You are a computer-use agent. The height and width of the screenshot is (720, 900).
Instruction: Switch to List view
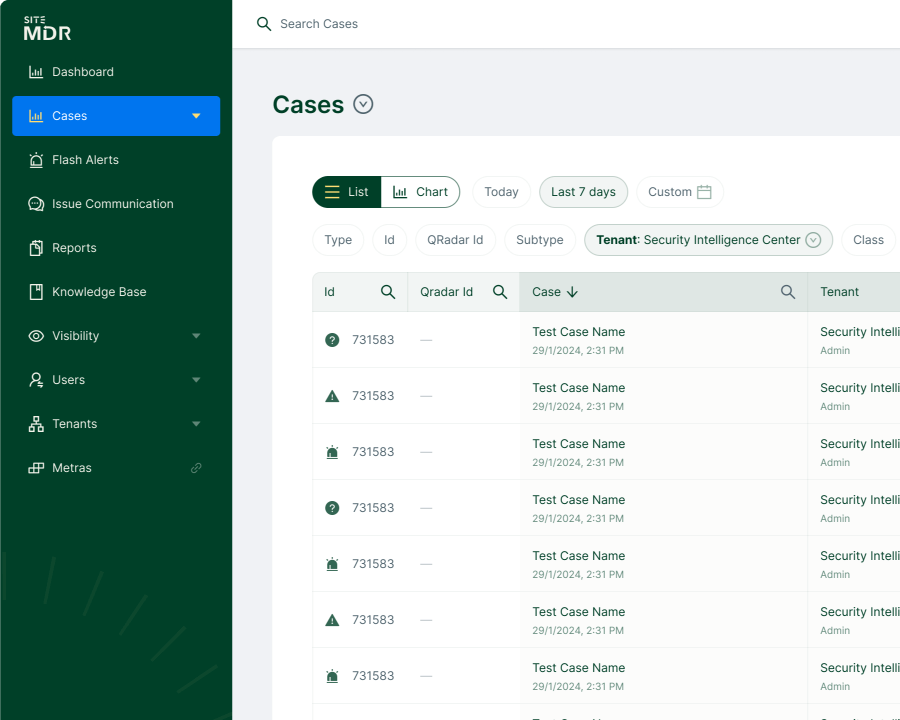(347, 192)
